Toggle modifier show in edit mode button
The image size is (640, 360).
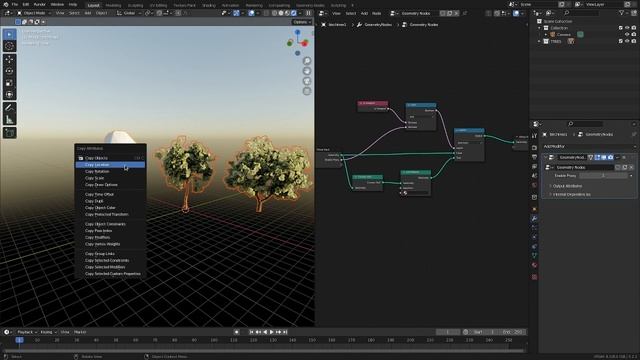(x=597, y=157)
